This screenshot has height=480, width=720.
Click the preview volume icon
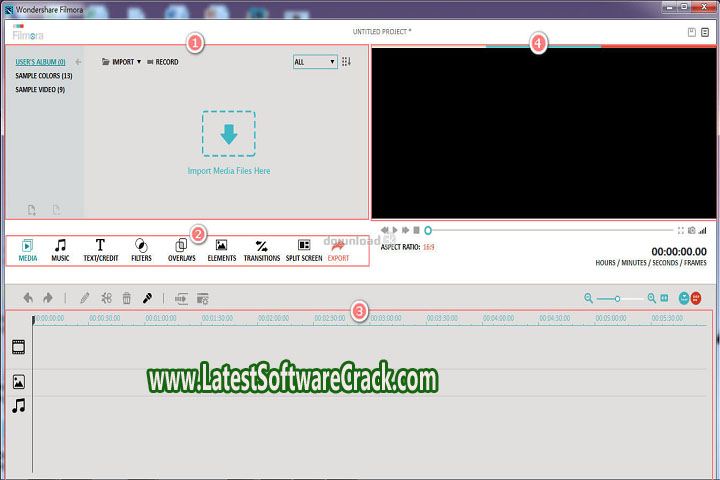tap(703, 231)
